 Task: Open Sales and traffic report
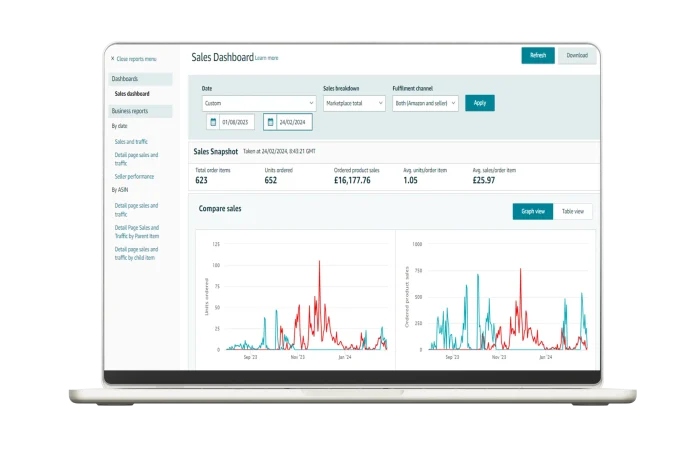tap(131, 142)
